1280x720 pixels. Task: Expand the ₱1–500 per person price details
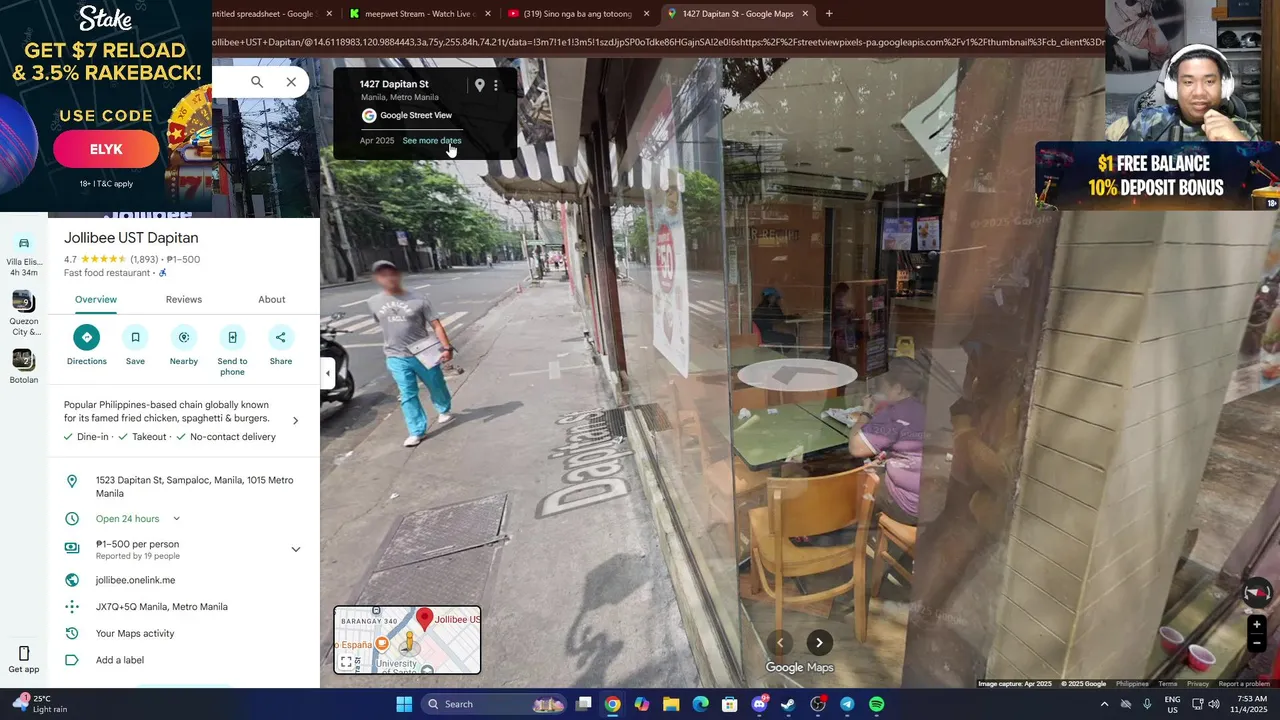pos(295,549)
